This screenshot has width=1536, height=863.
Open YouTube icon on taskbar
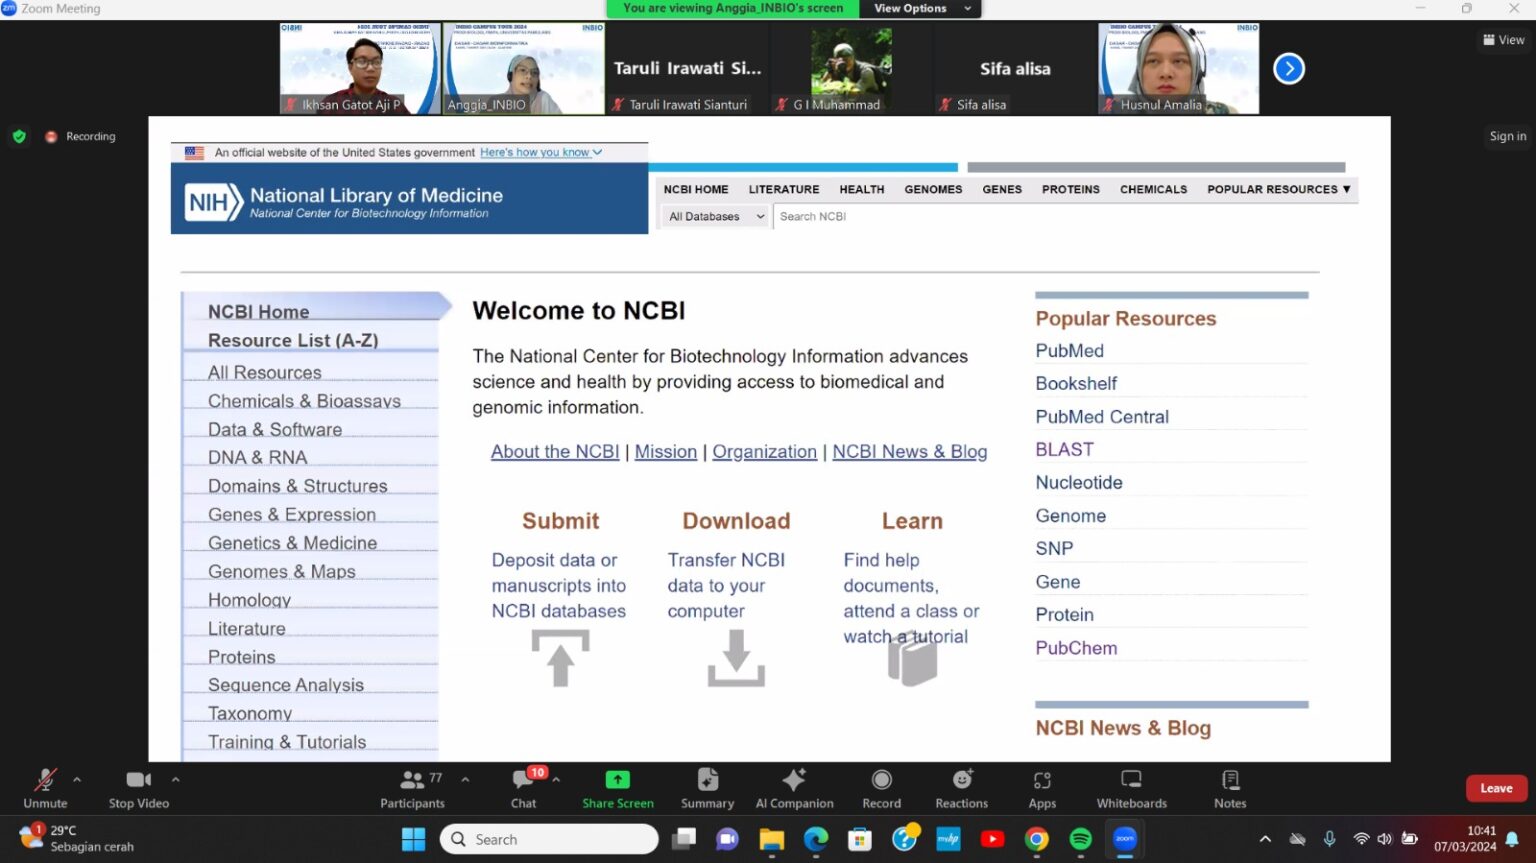coord(992,839)
